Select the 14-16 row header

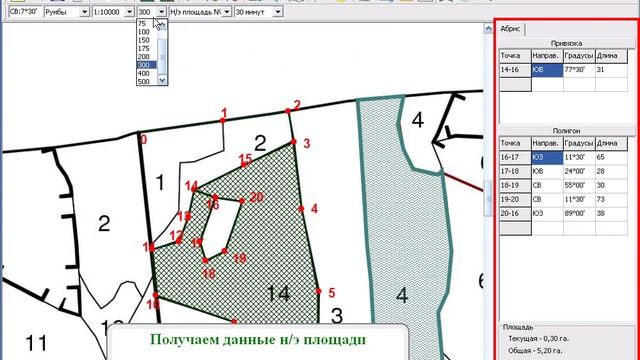click(516, 70)
